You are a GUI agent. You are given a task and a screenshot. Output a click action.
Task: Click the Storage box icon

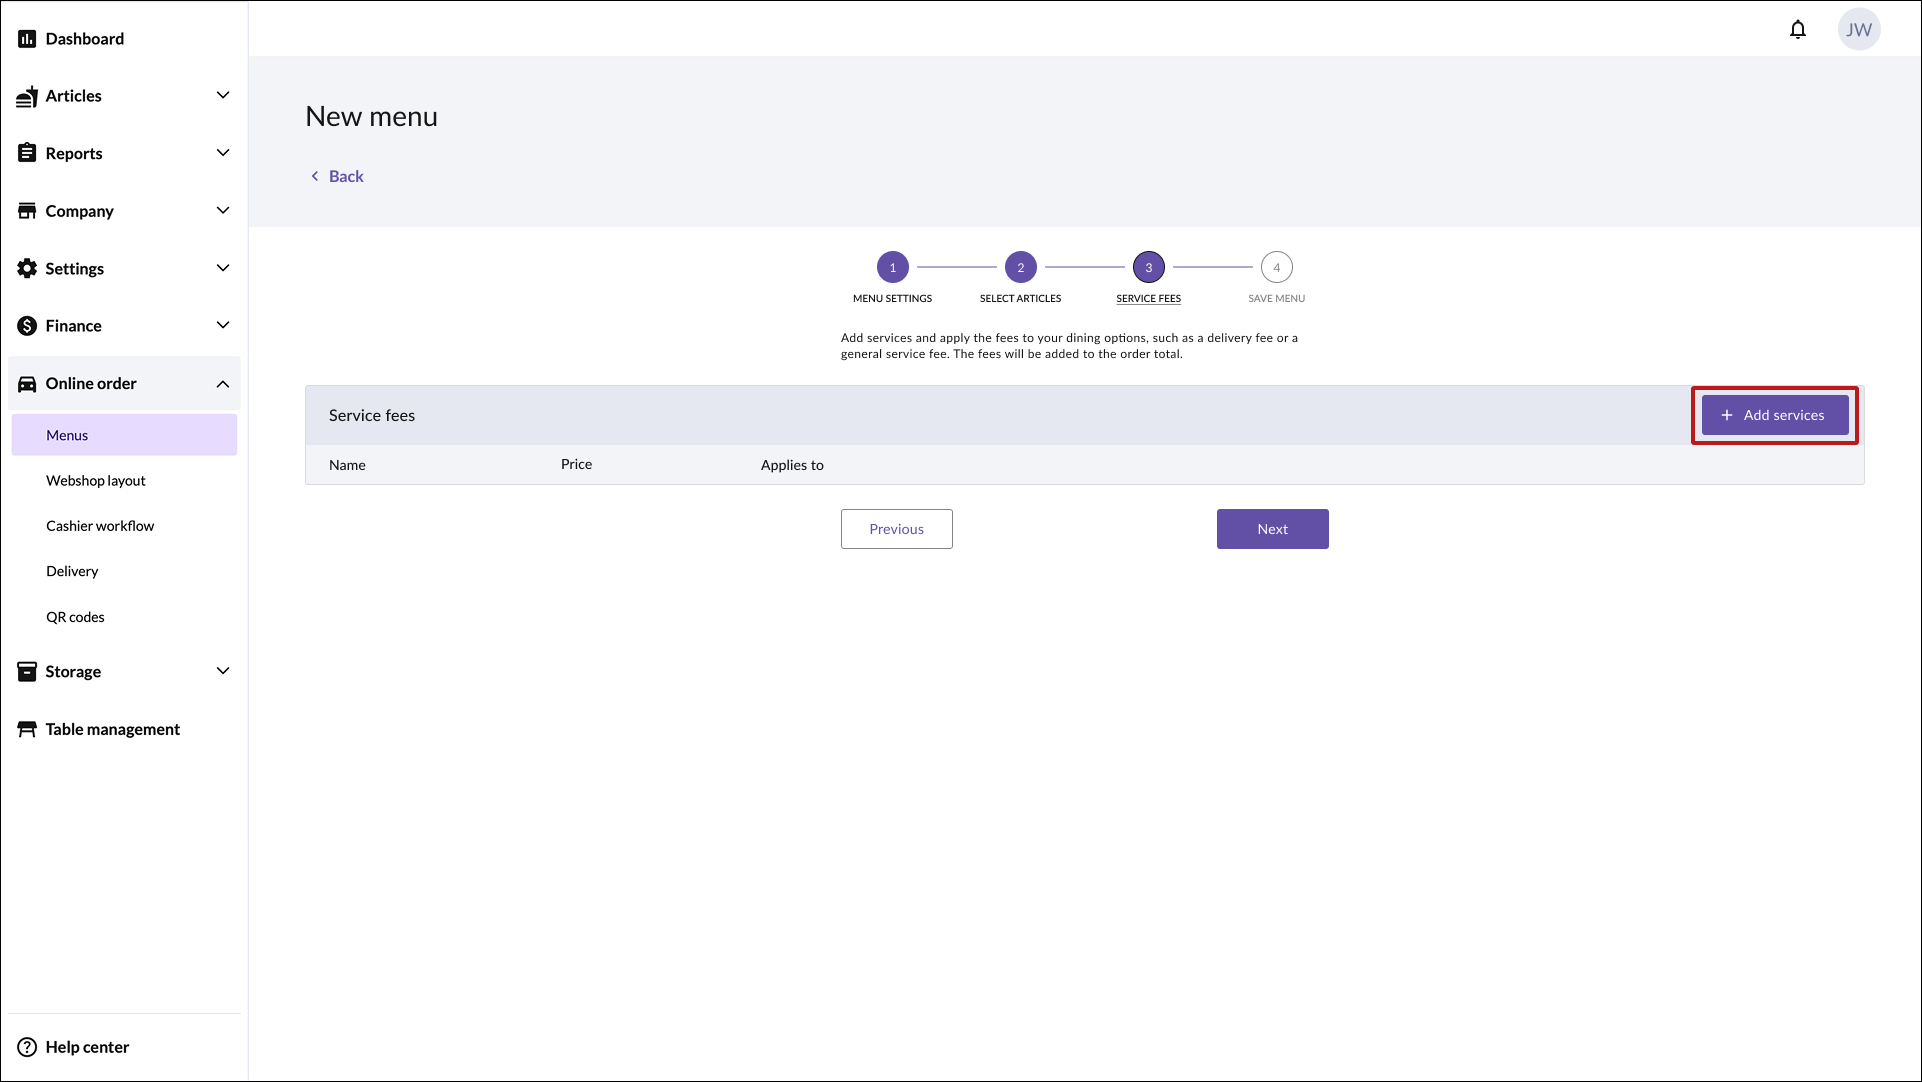click(27, 672)
